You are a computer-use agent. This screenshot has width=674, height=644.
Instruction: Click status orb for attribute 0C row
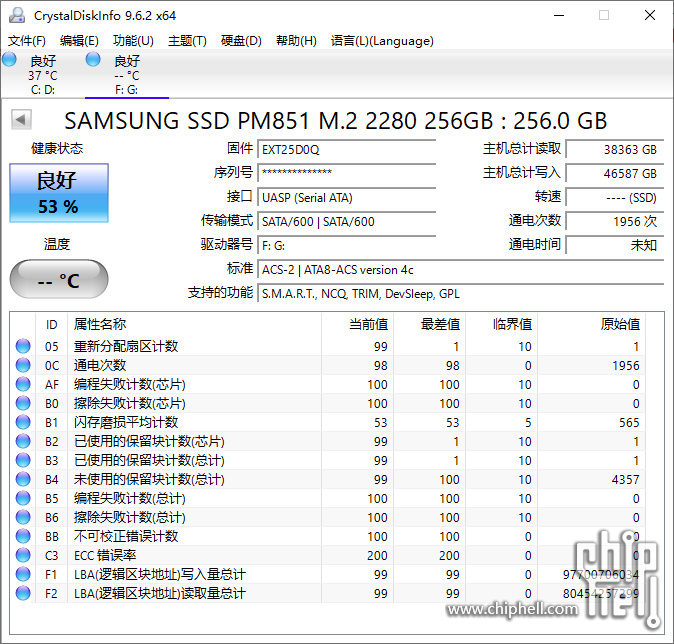point(23,365)
